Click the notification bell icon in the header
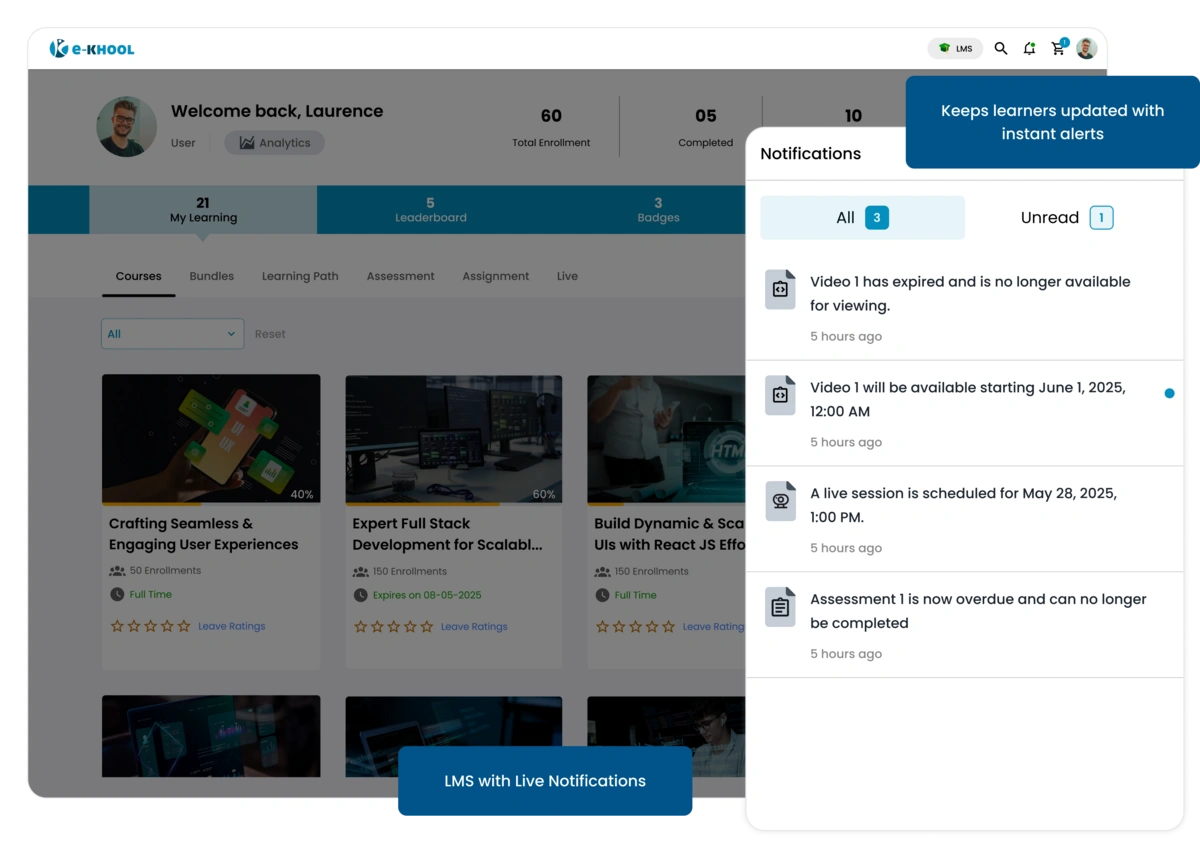The image size is (1200, 847). point(1029,47)
